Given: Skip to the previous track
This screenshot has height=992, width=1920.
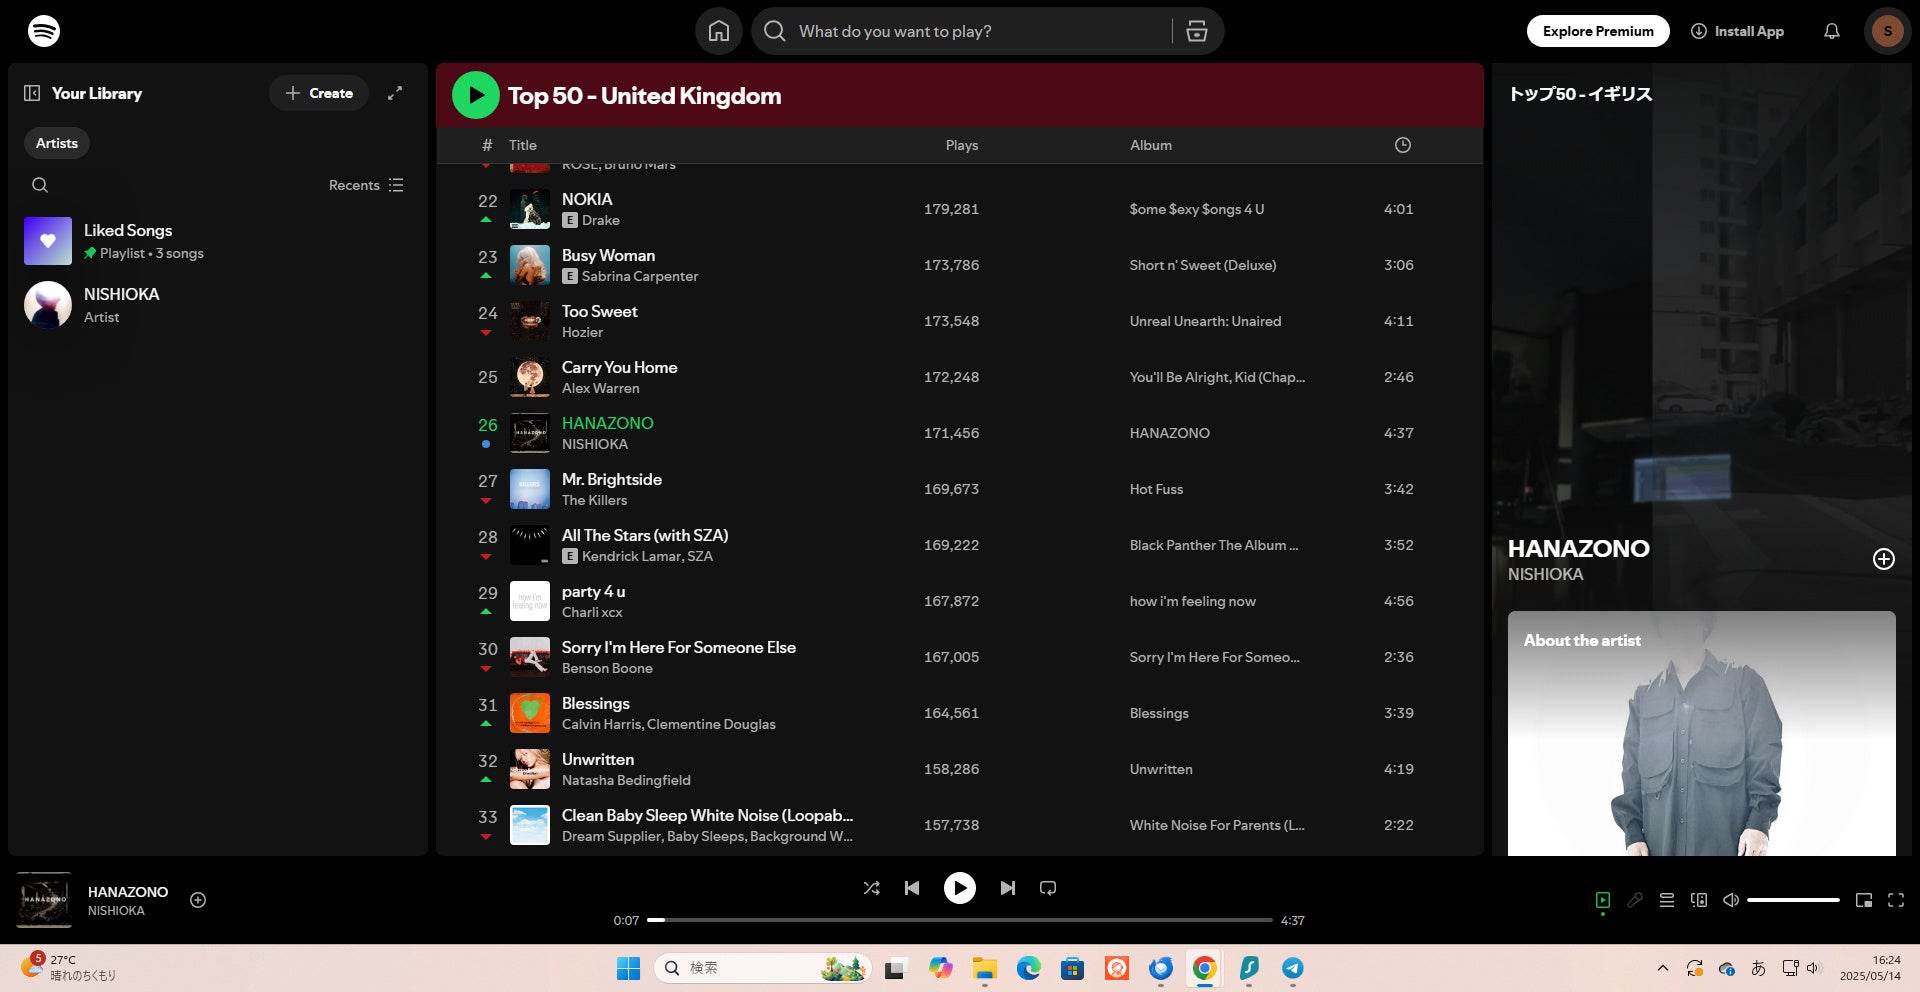Looking at the screenshot, I should coord(912,888).
